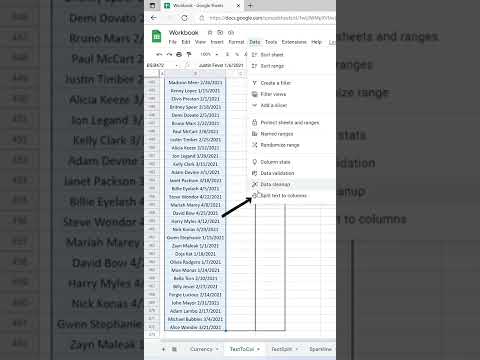
Task: Open the Tools menu
Action: [x=271, y=42]
